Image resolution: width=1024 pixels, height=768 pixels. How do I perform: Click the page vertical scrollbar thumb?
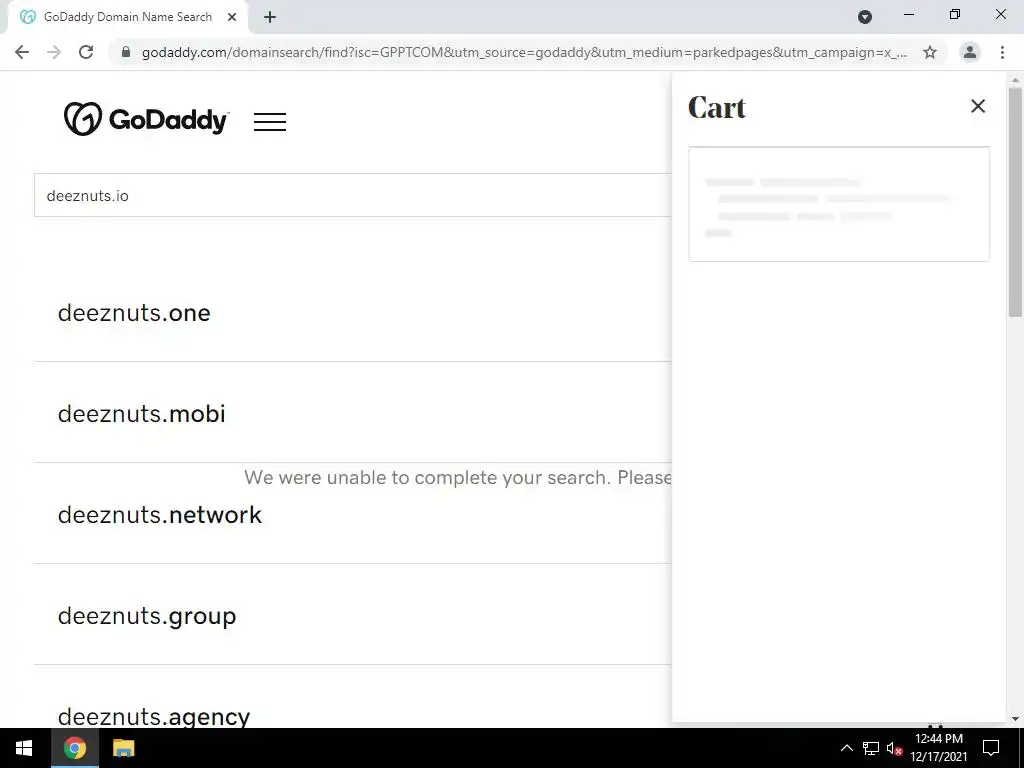click(1015, 202)
